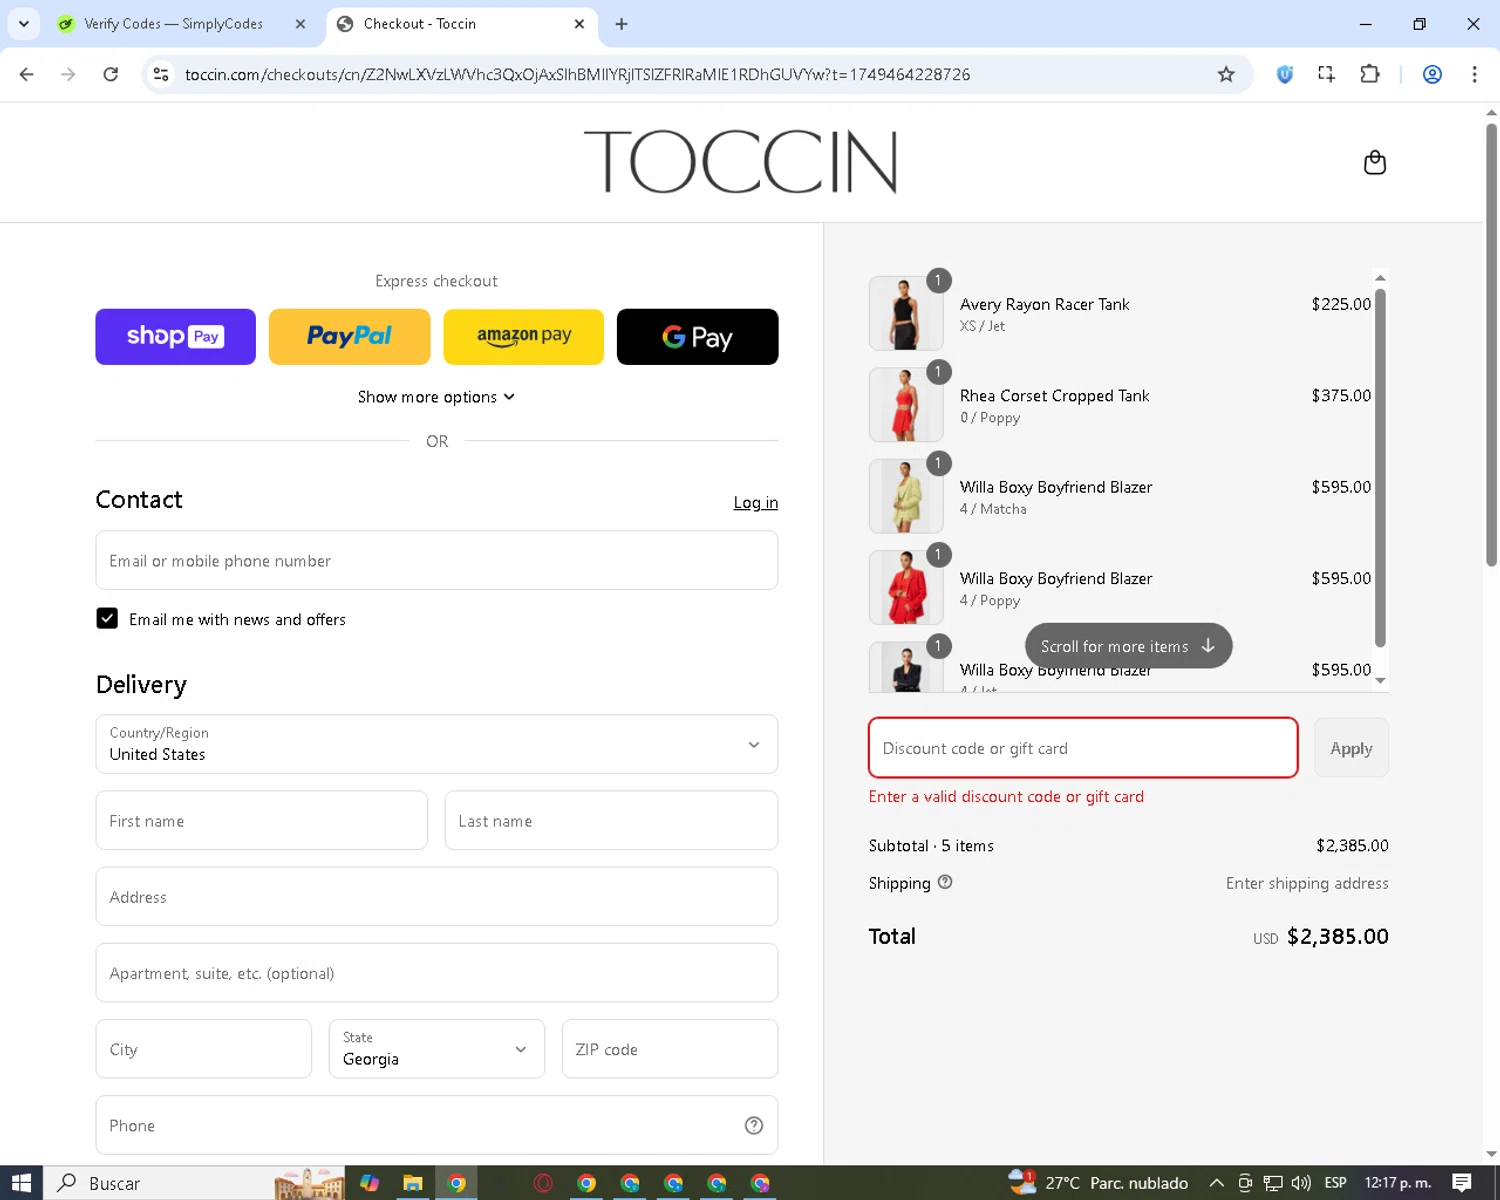Focus the Last name field
Viewport: 1500px width, 1200px height.
point(611,821)
